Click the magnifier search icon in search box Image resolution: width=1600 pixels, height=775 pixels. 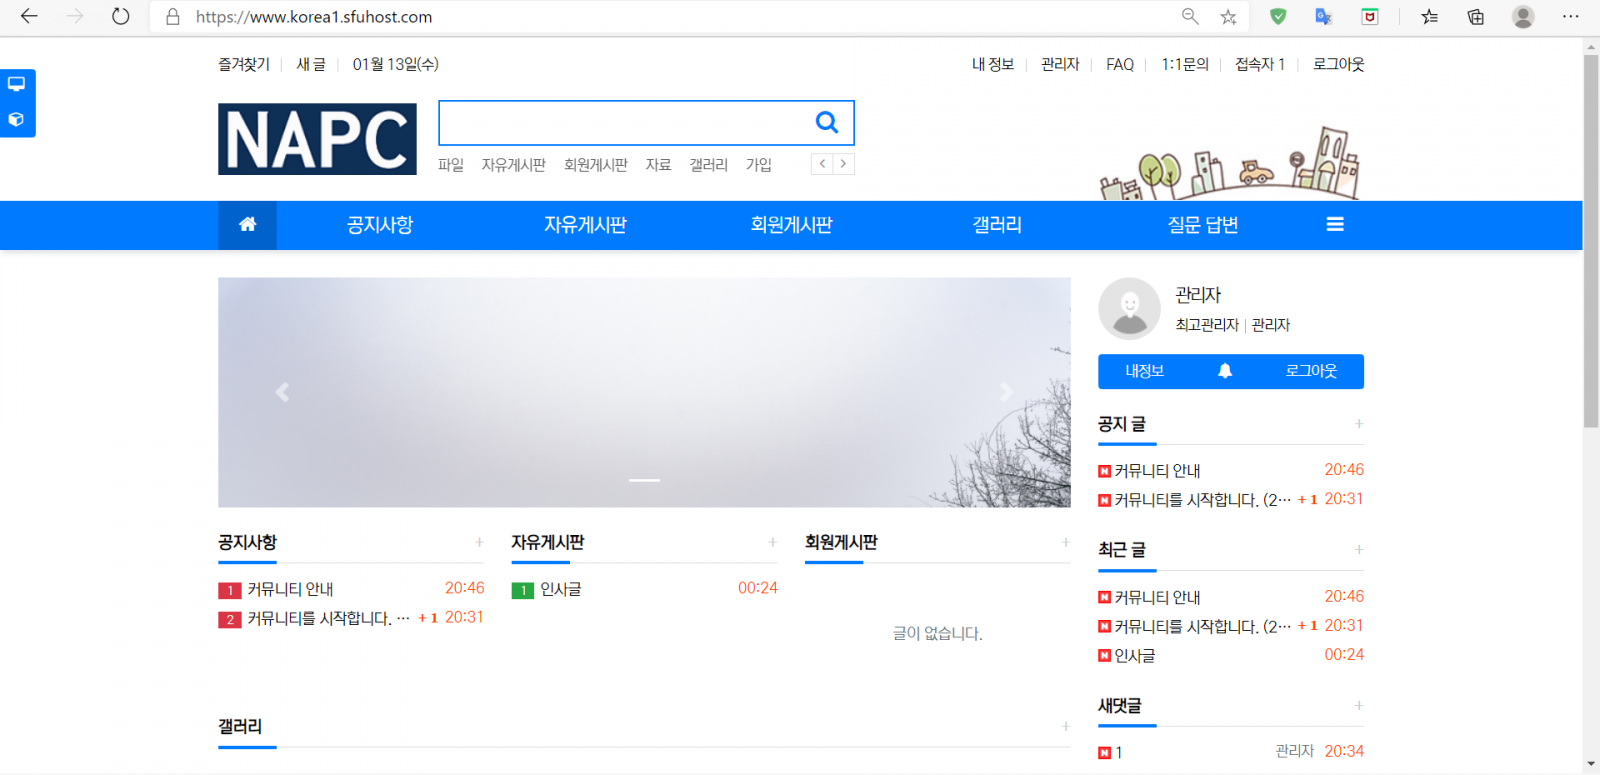826,122
